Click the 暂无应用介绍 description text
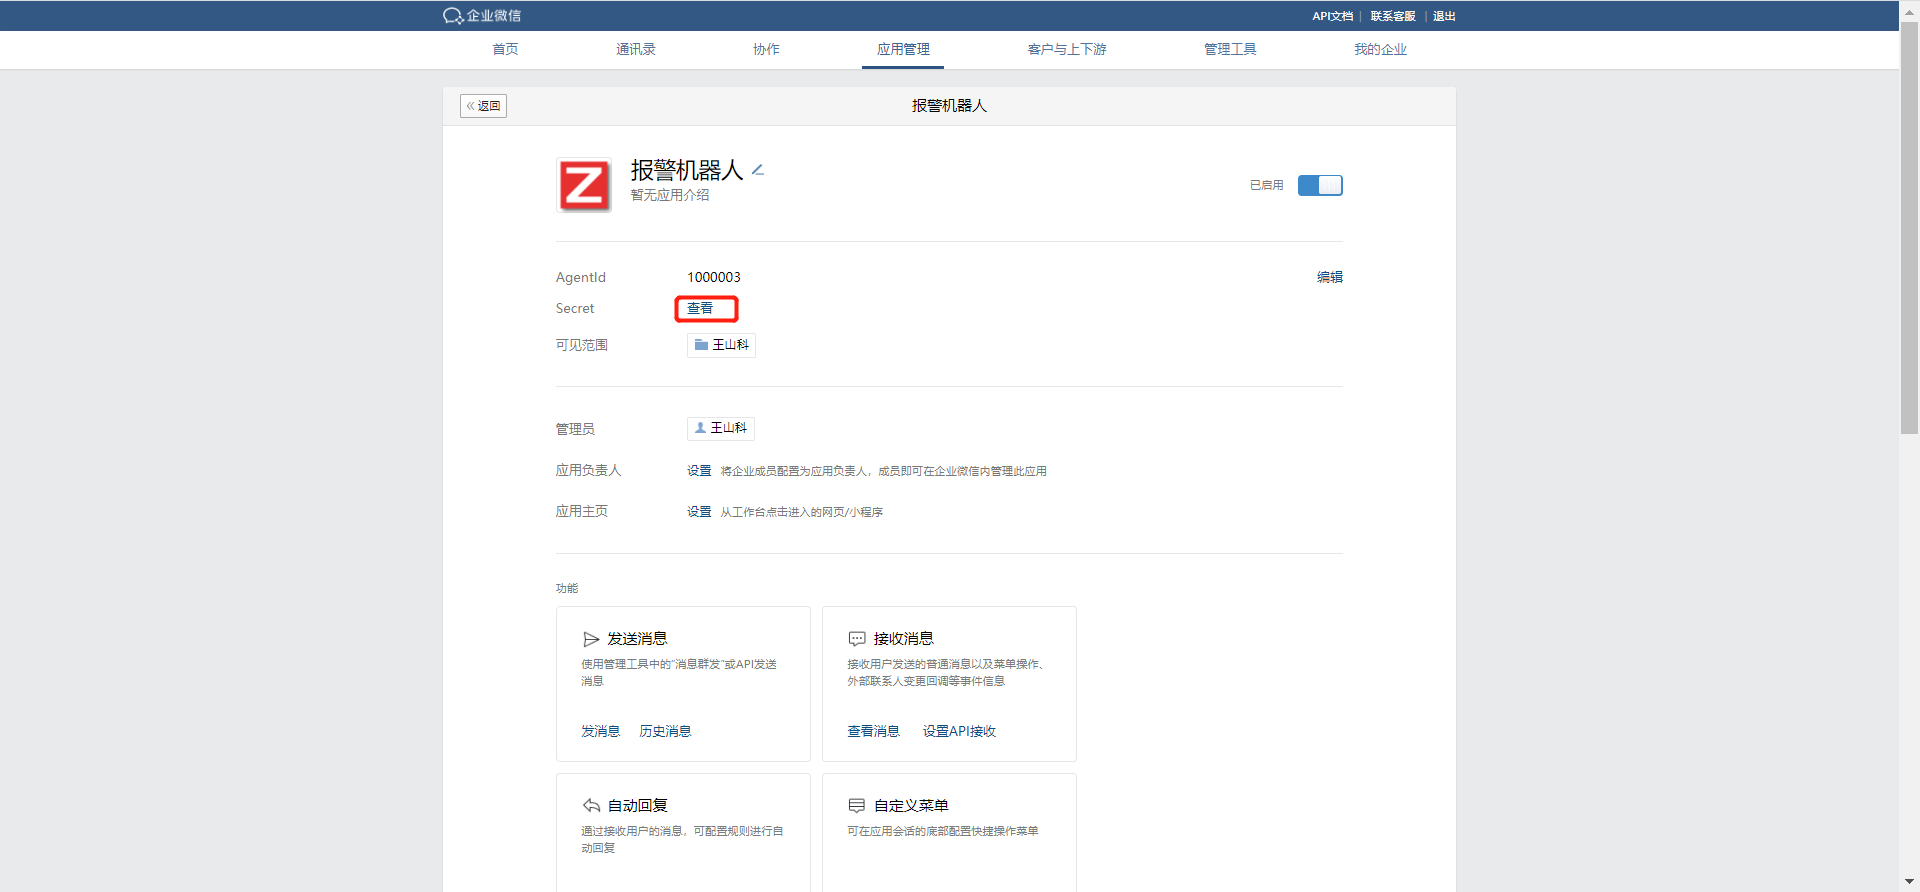Screen dimensions: 1920x892 pyautogui.click(x=670, y=195)
